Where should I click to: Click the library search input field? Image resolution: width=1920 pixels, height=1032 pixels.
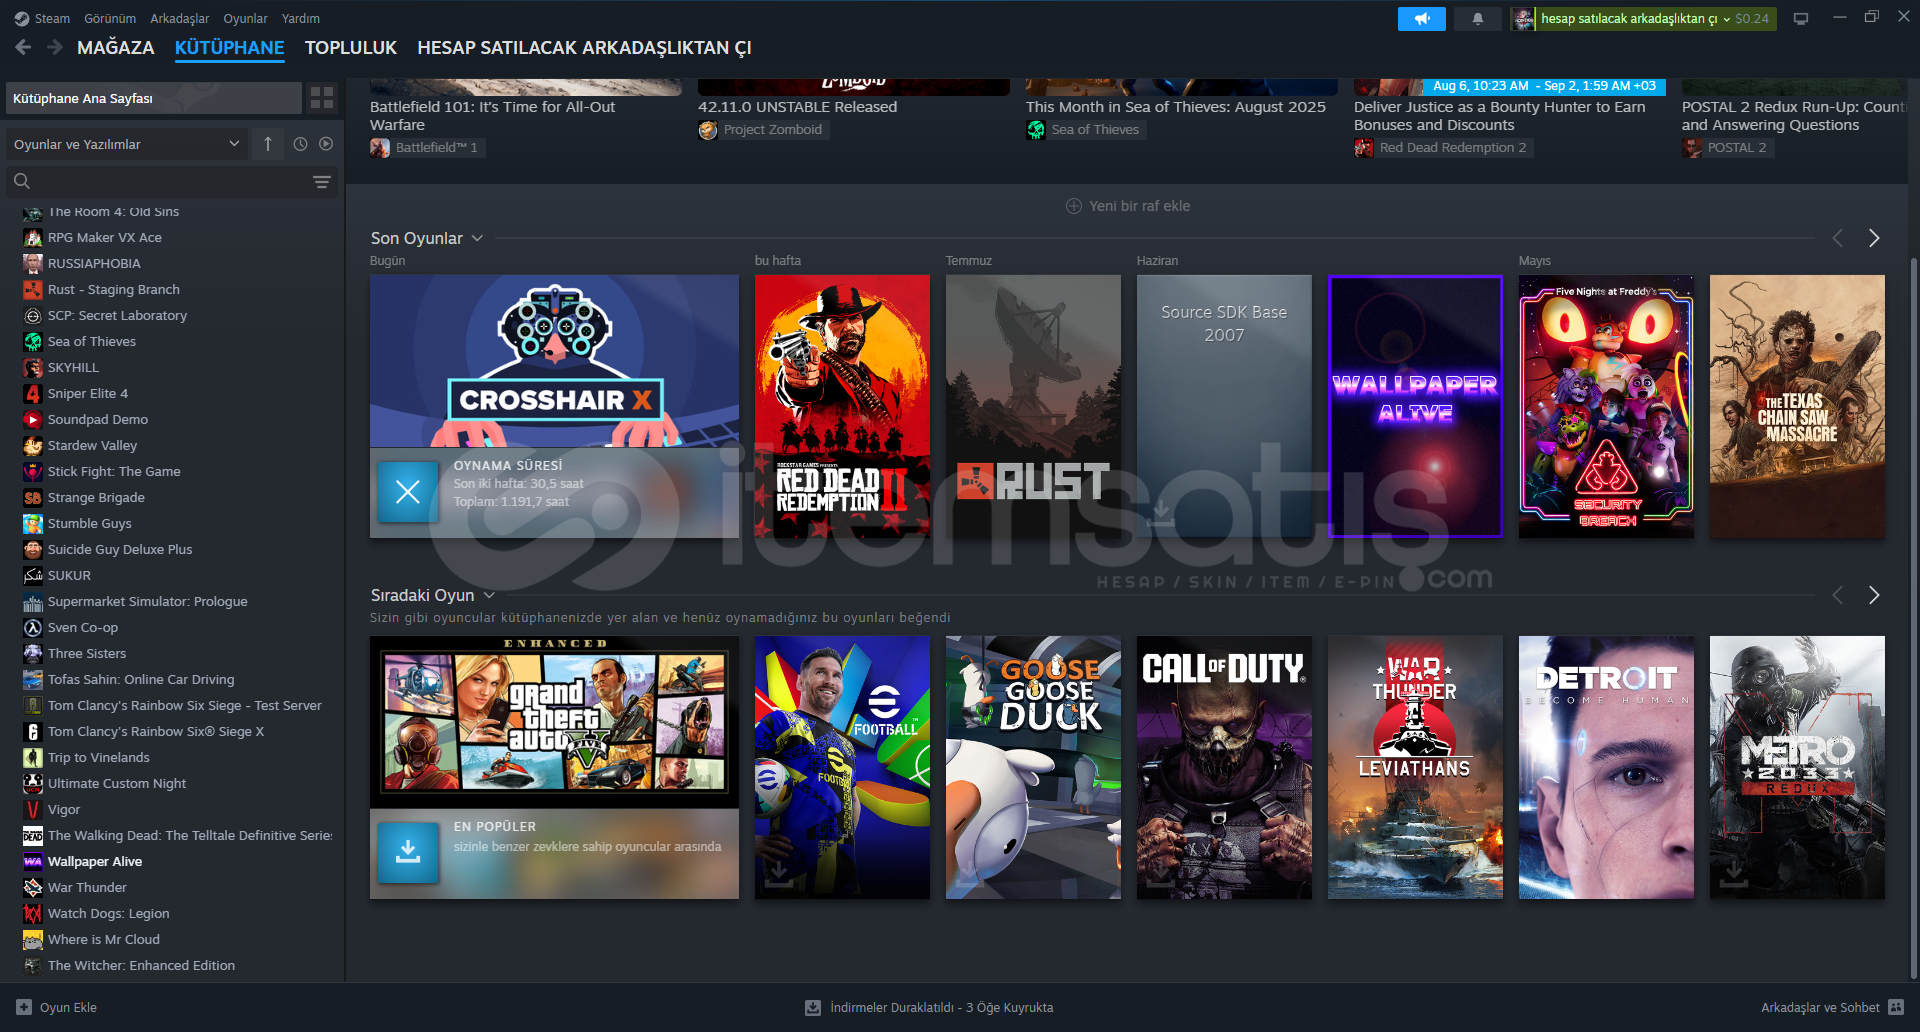[x=171, y=181]
